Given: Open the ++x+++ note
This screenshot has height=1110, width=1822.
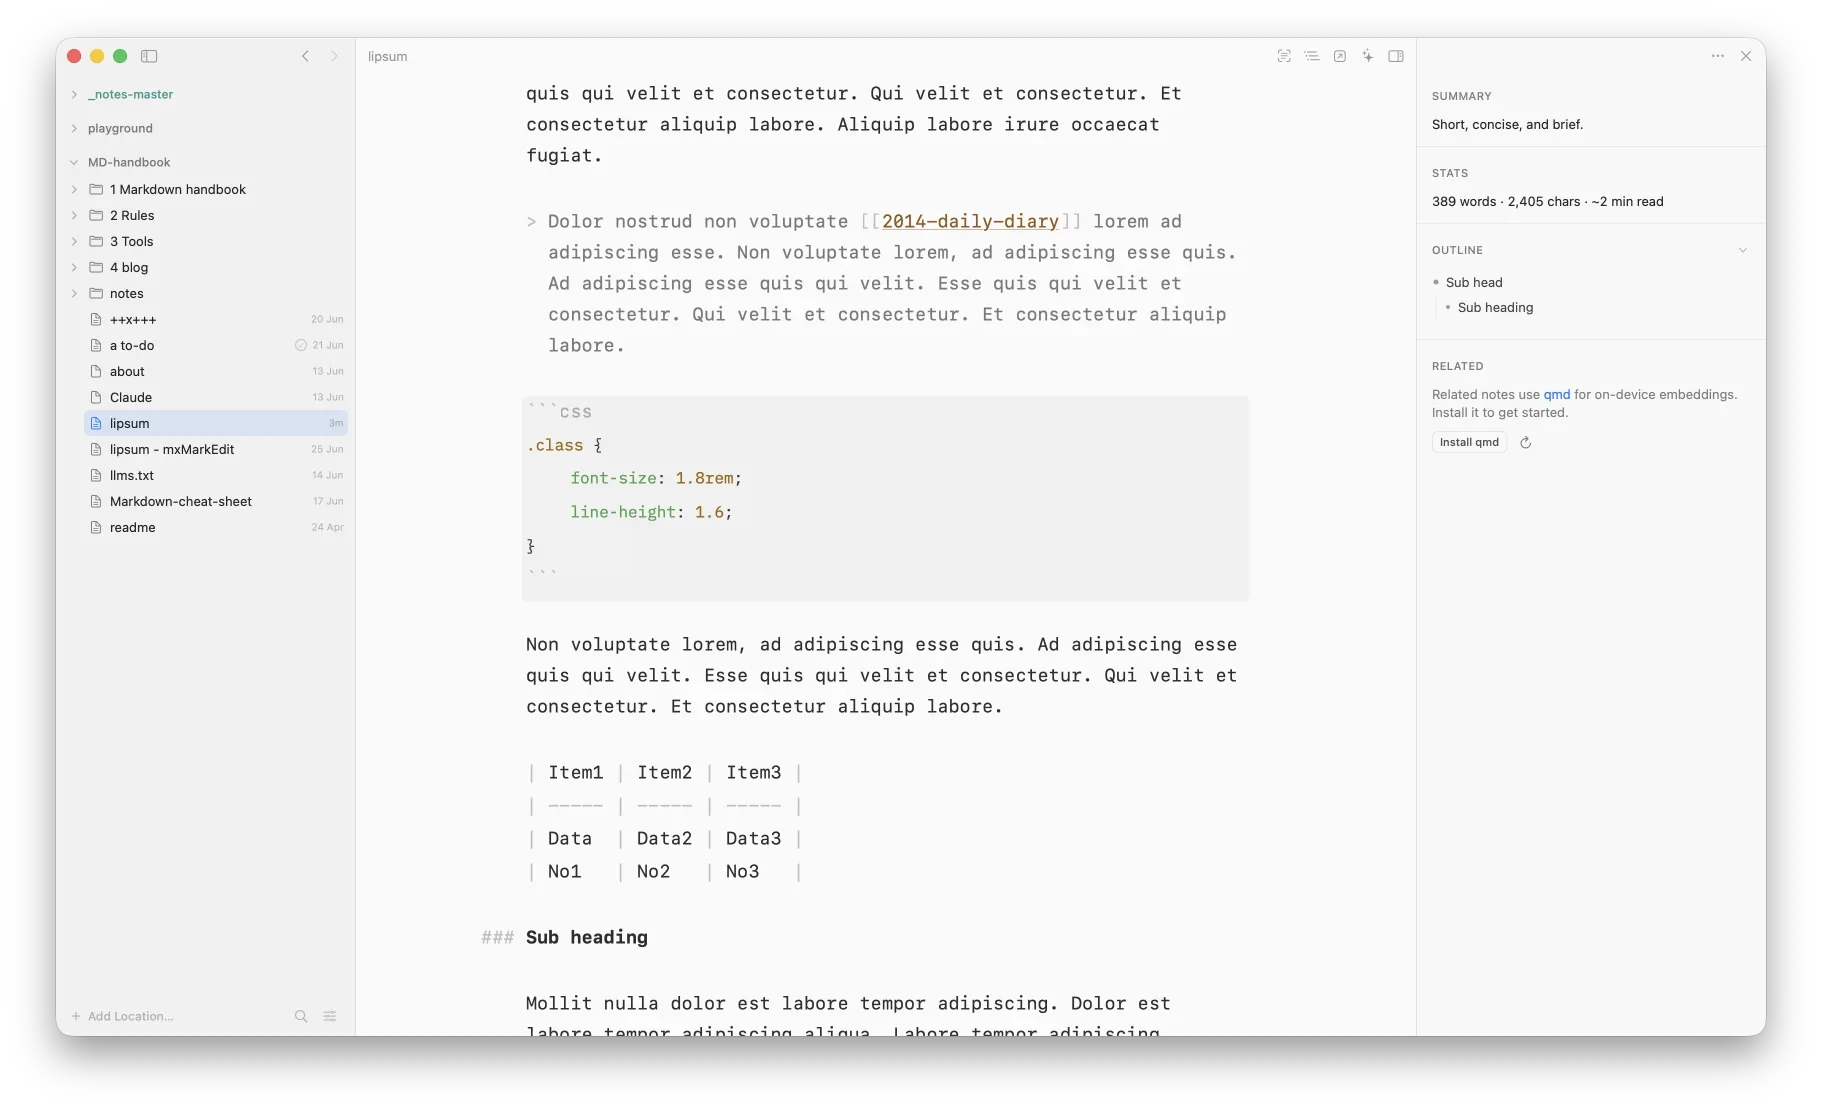Looking at the screenshot, I should (216, 319).
